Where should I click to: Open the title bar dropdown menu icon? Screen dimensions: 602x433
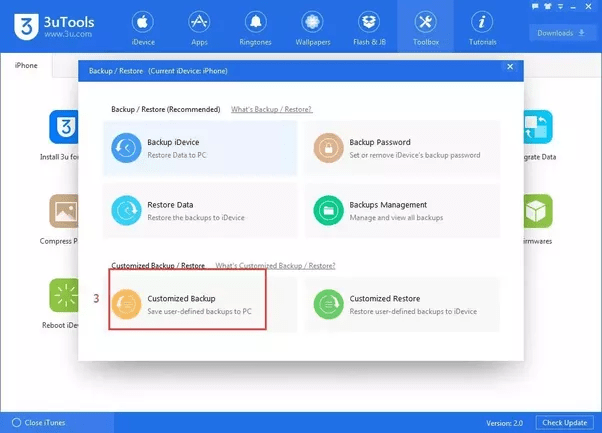(561, 7)
